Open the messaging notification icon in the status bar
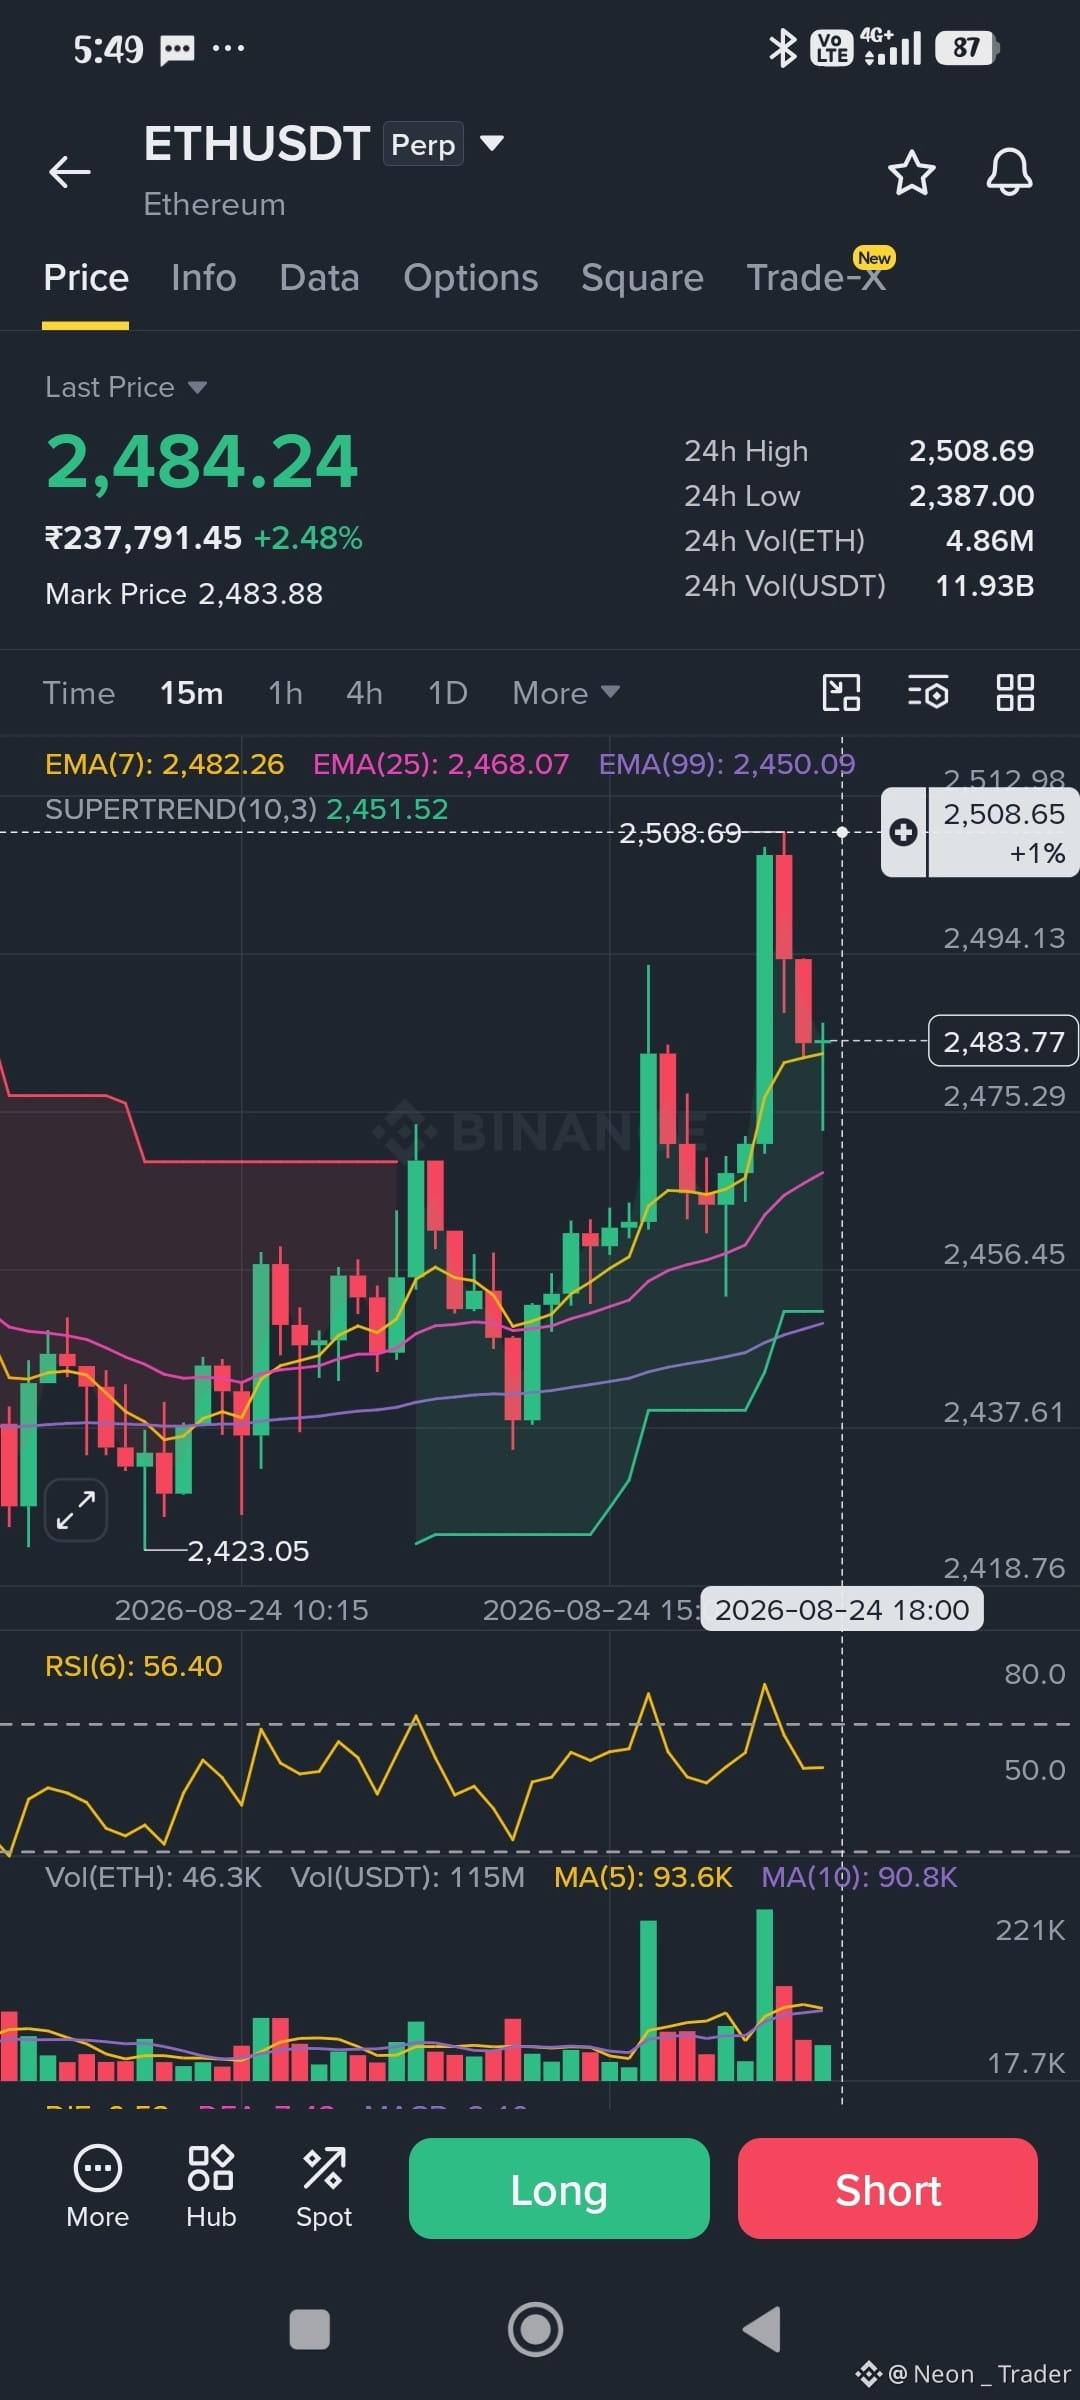The image size is (1080, 2400). pyautogui.click(x=177, y=49)
